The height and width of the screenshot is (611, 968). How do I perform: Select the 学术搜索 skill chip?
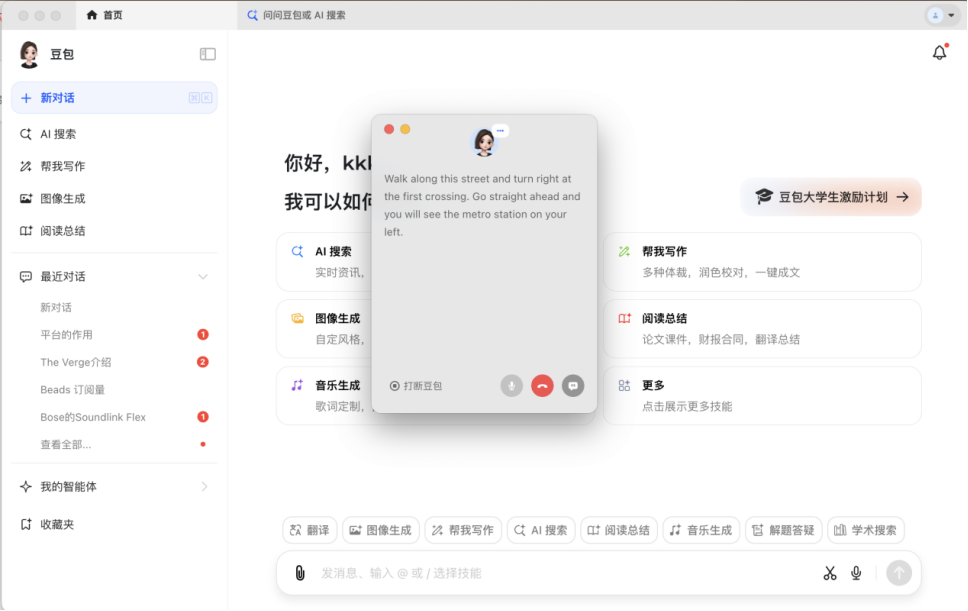click(x=866, y=530)
